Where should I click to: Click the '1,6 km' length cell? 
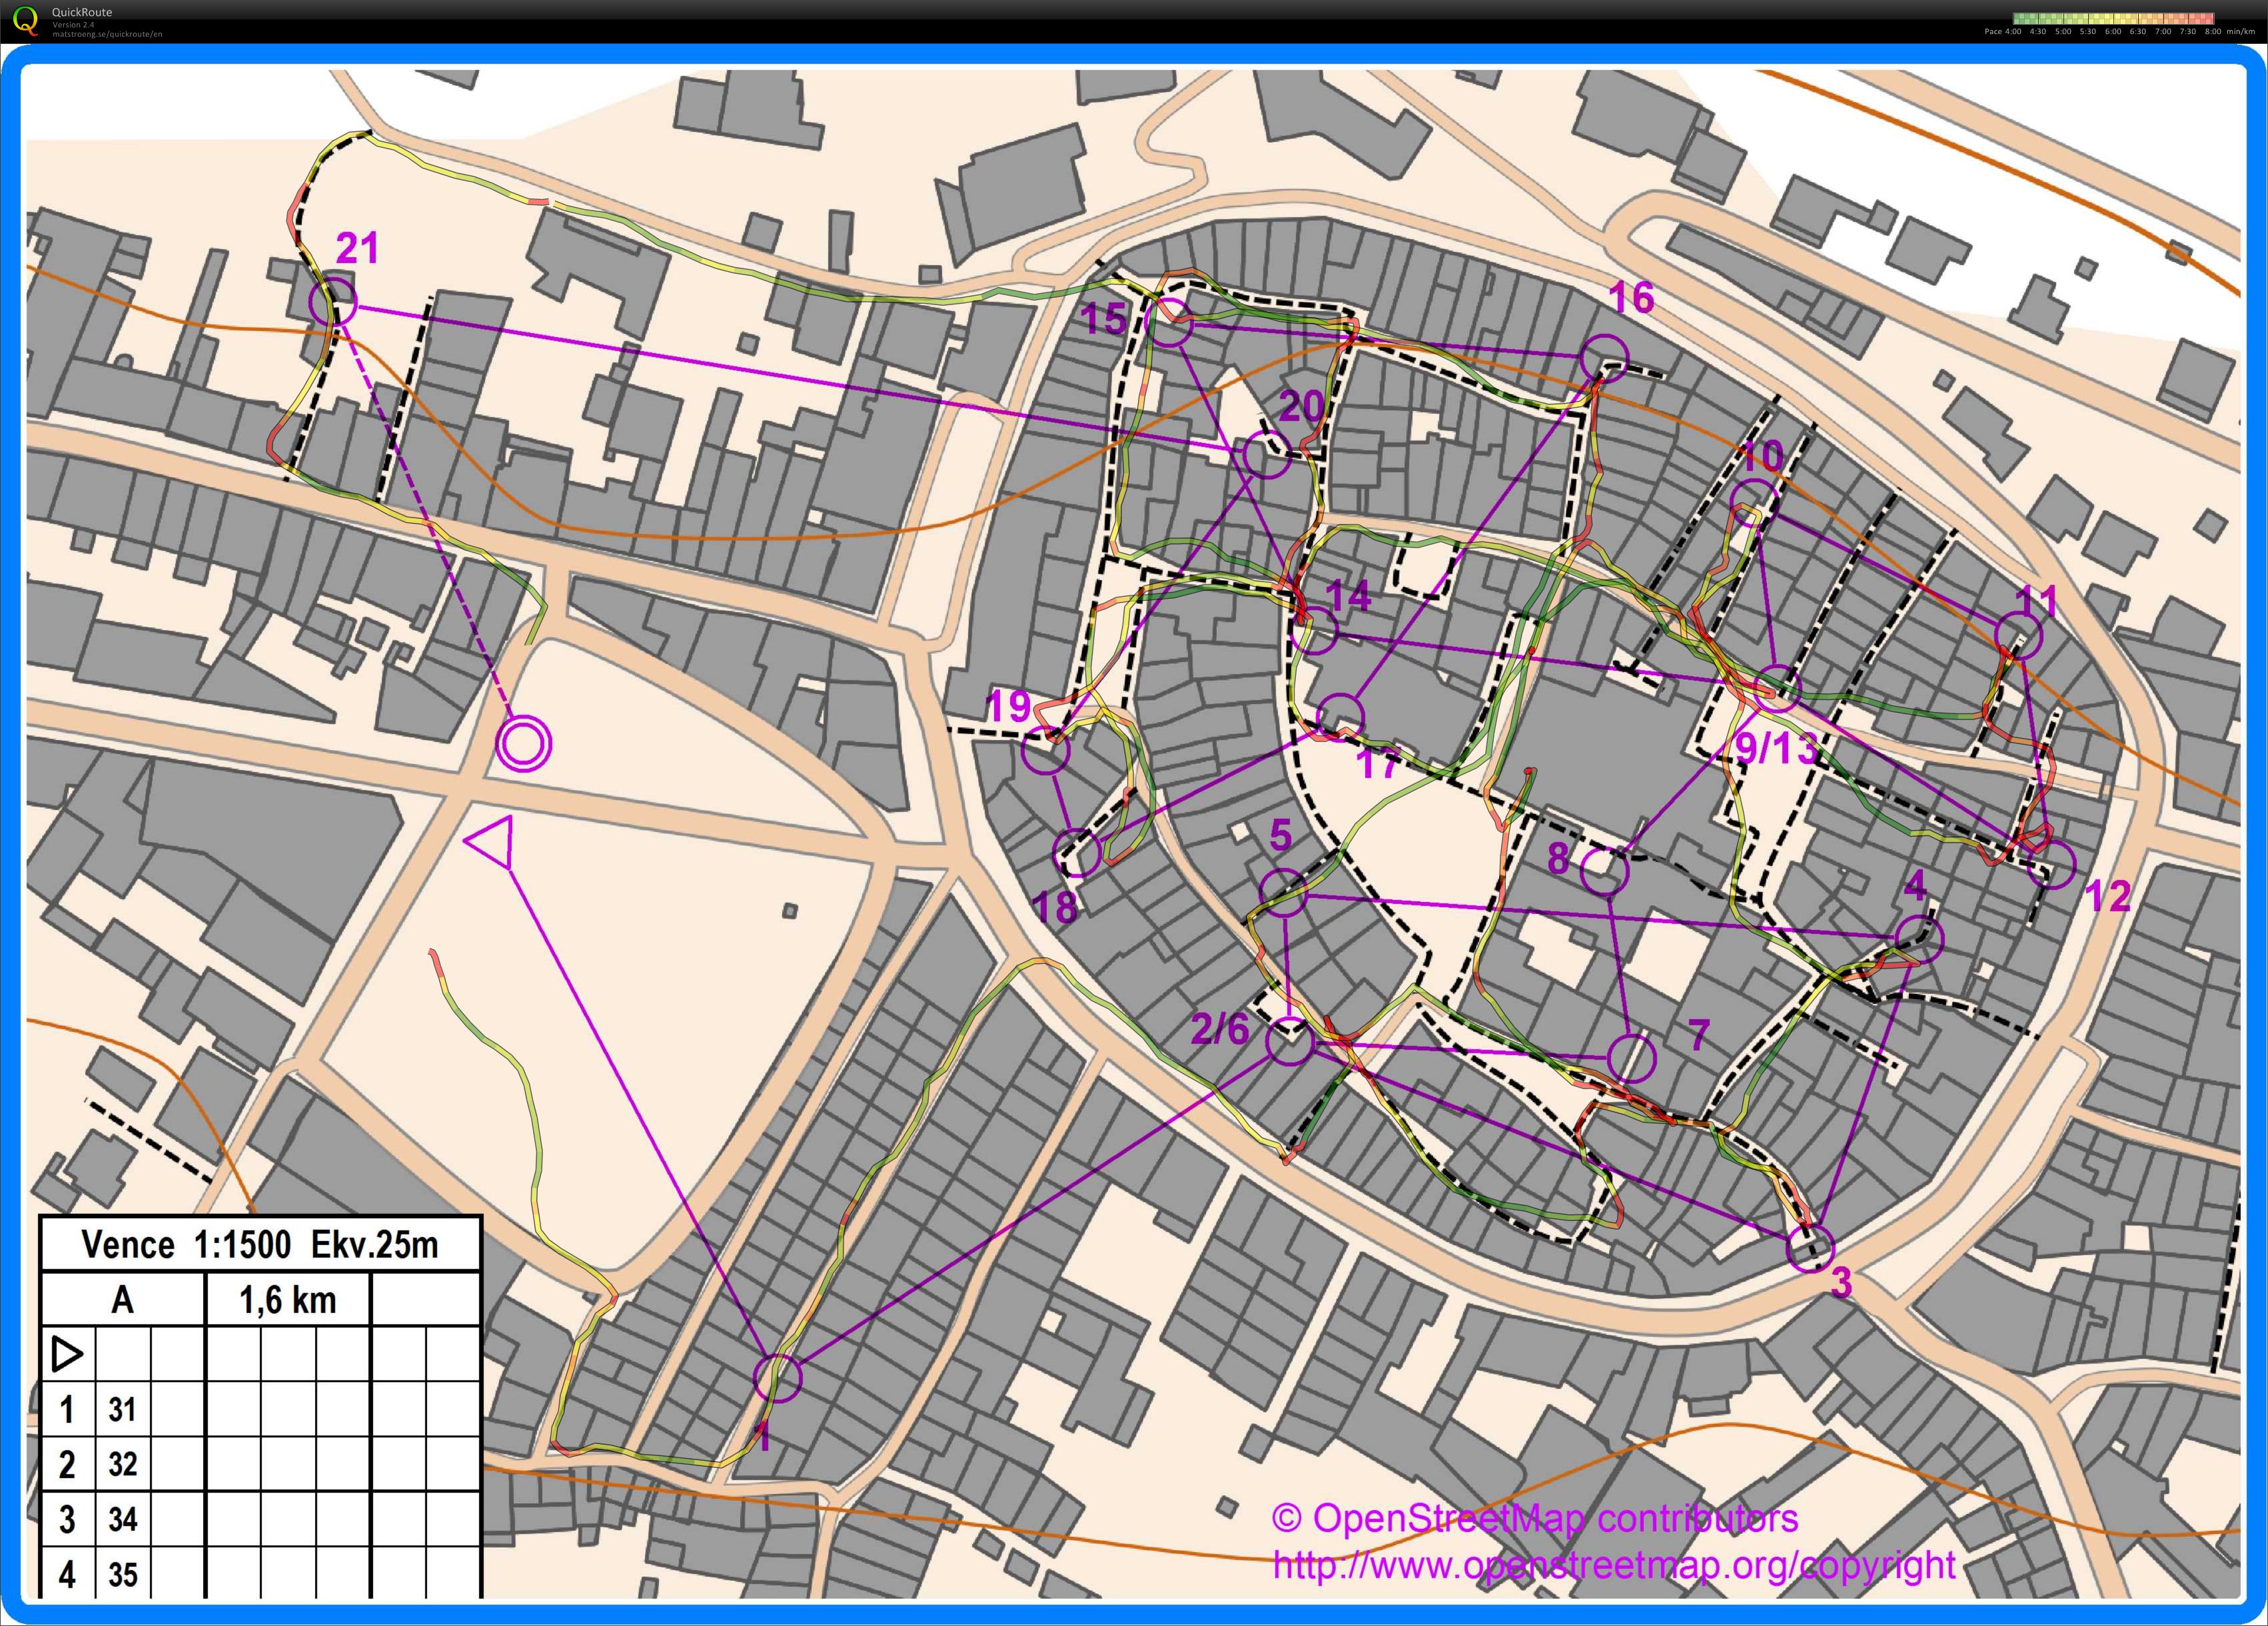[x=287, y=1299]
